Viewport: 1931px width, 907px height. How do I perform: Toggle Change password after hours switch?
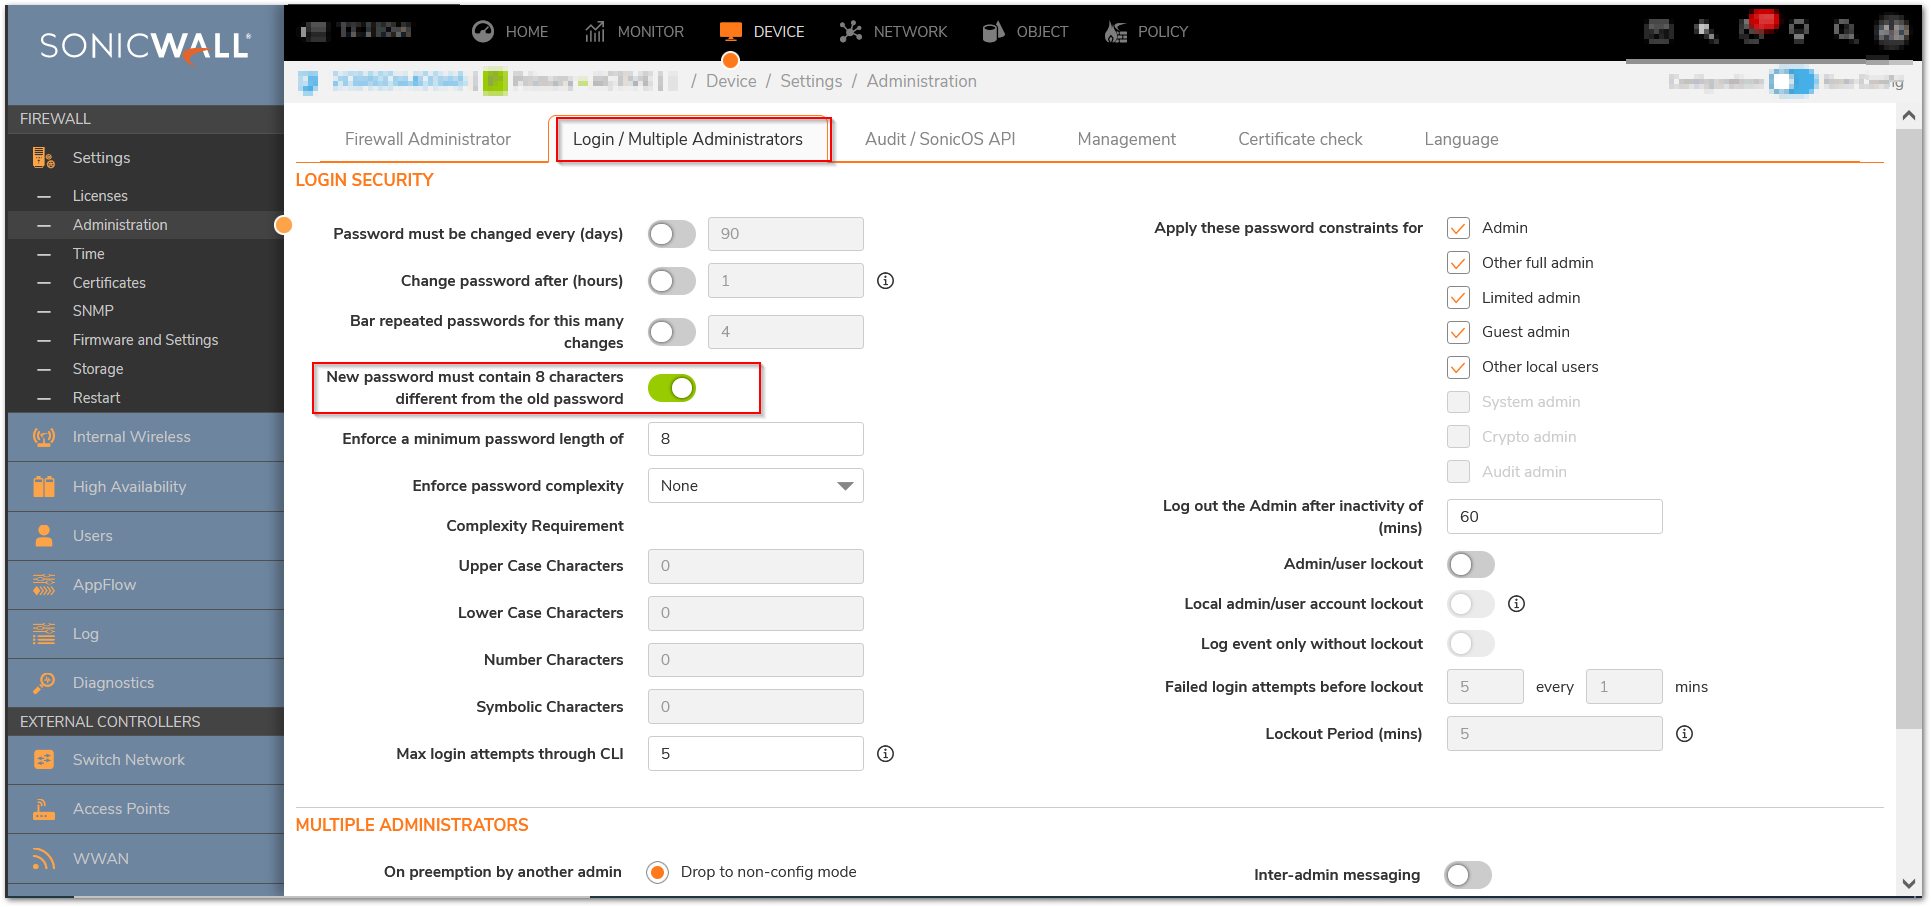(672, 281)
